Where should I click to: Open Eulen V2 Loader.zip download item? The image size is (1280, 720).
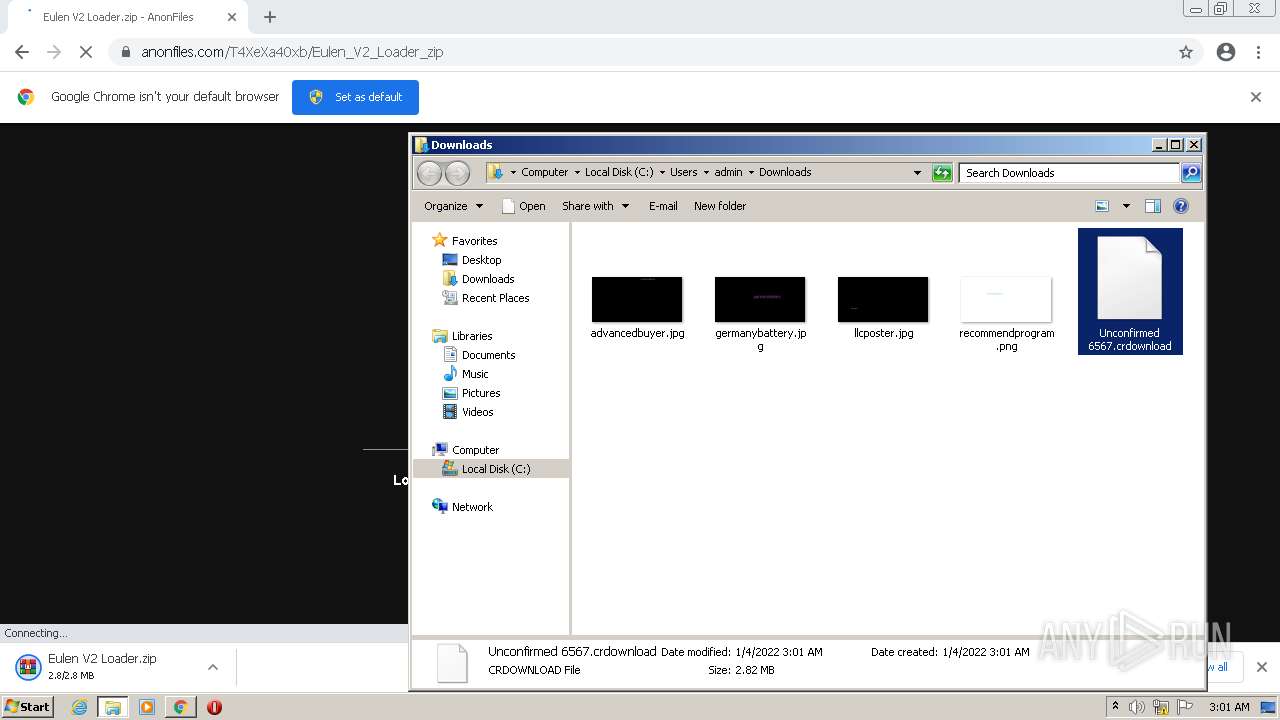click(102, 666)
